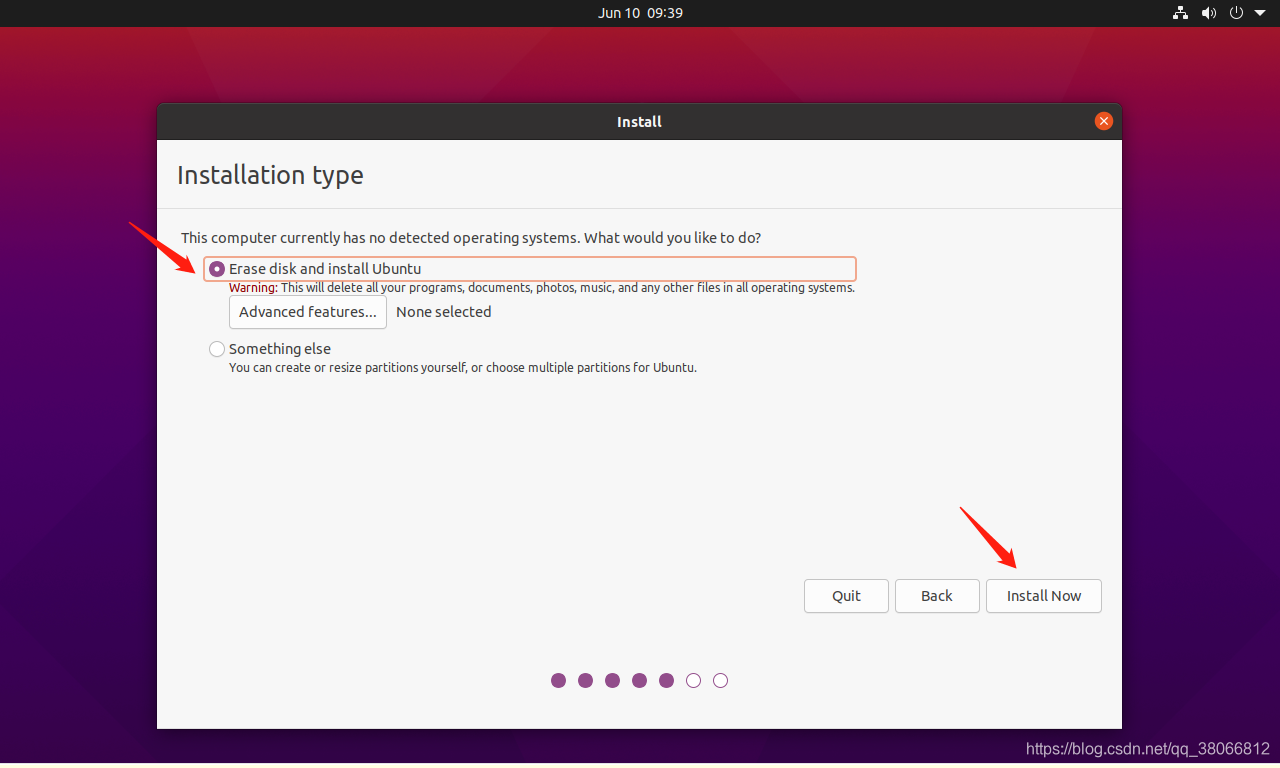Go back to previous installer step

pos(937,596)
